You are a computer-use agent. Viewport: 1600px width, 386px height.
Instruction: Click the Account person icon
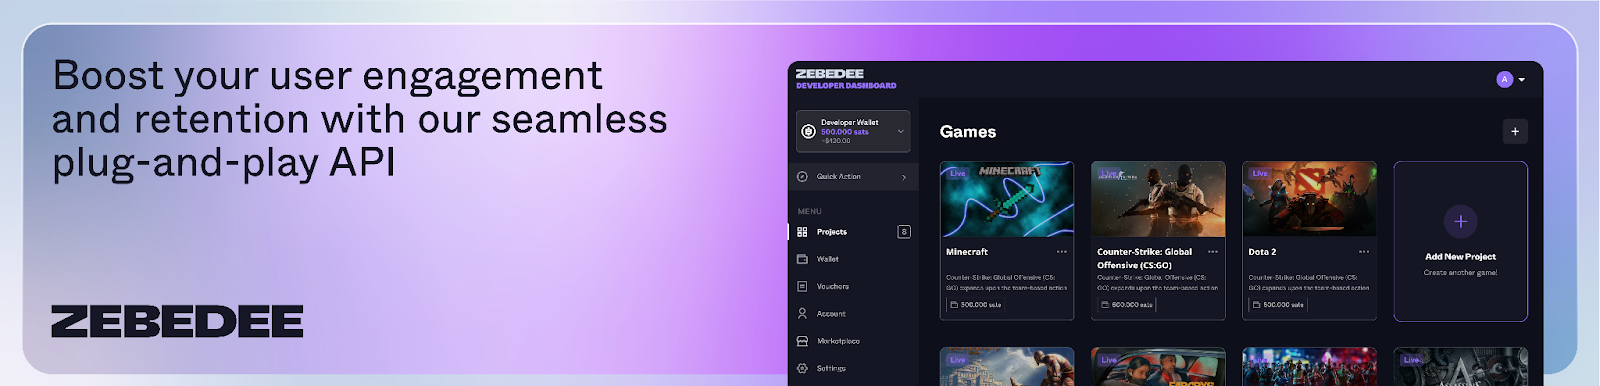(802, 313)
